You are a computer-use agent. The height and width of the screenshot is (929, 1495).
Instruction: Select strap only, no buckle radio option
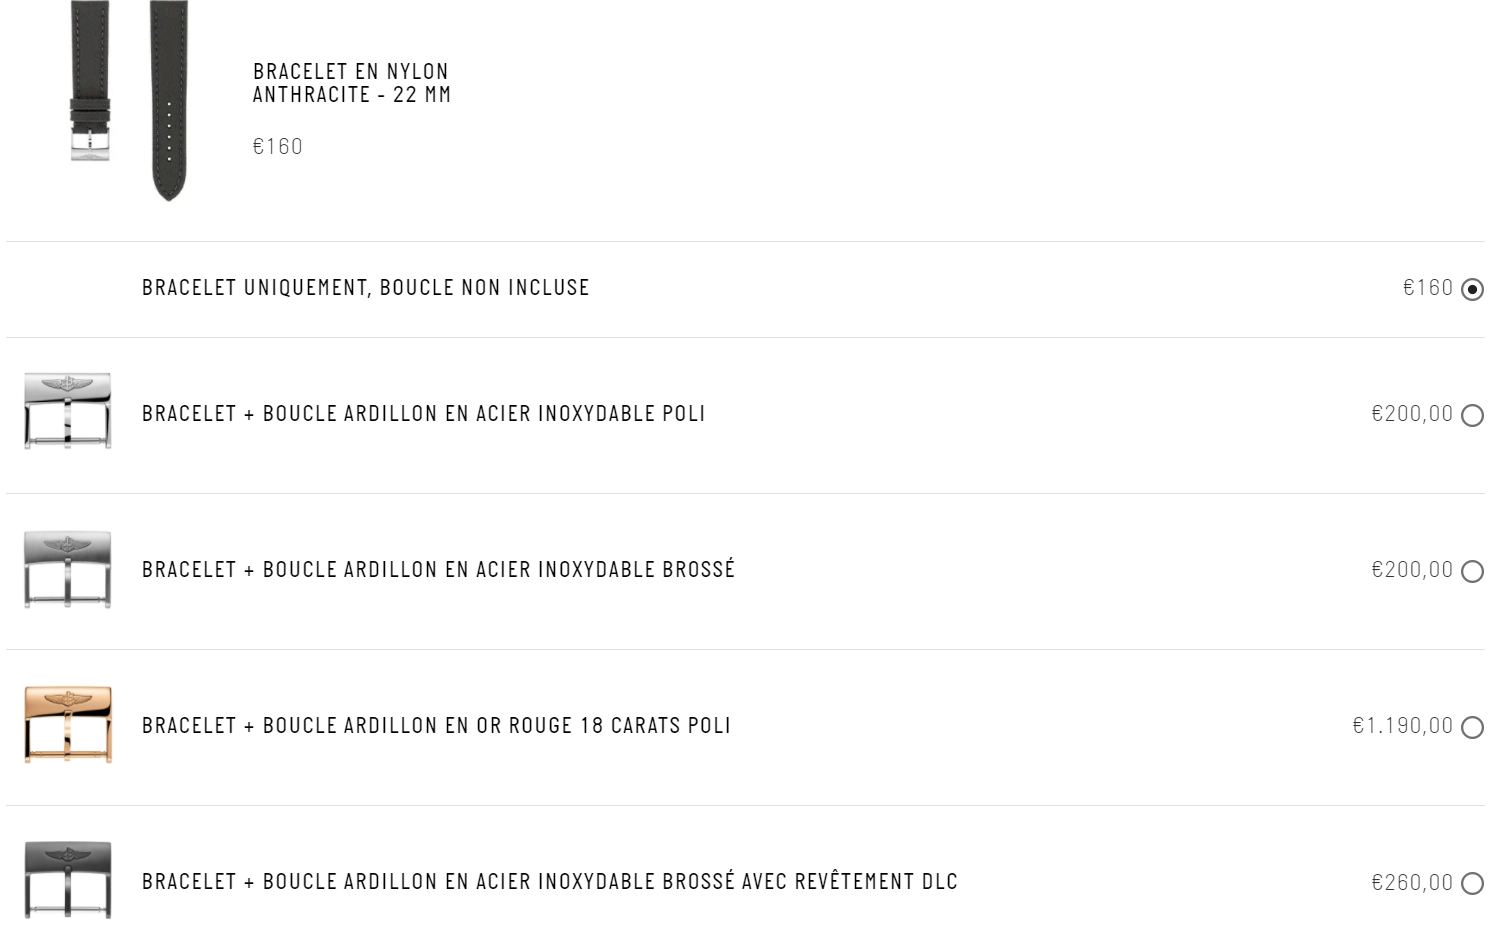pyautogui.click(x=1472, y=289)
